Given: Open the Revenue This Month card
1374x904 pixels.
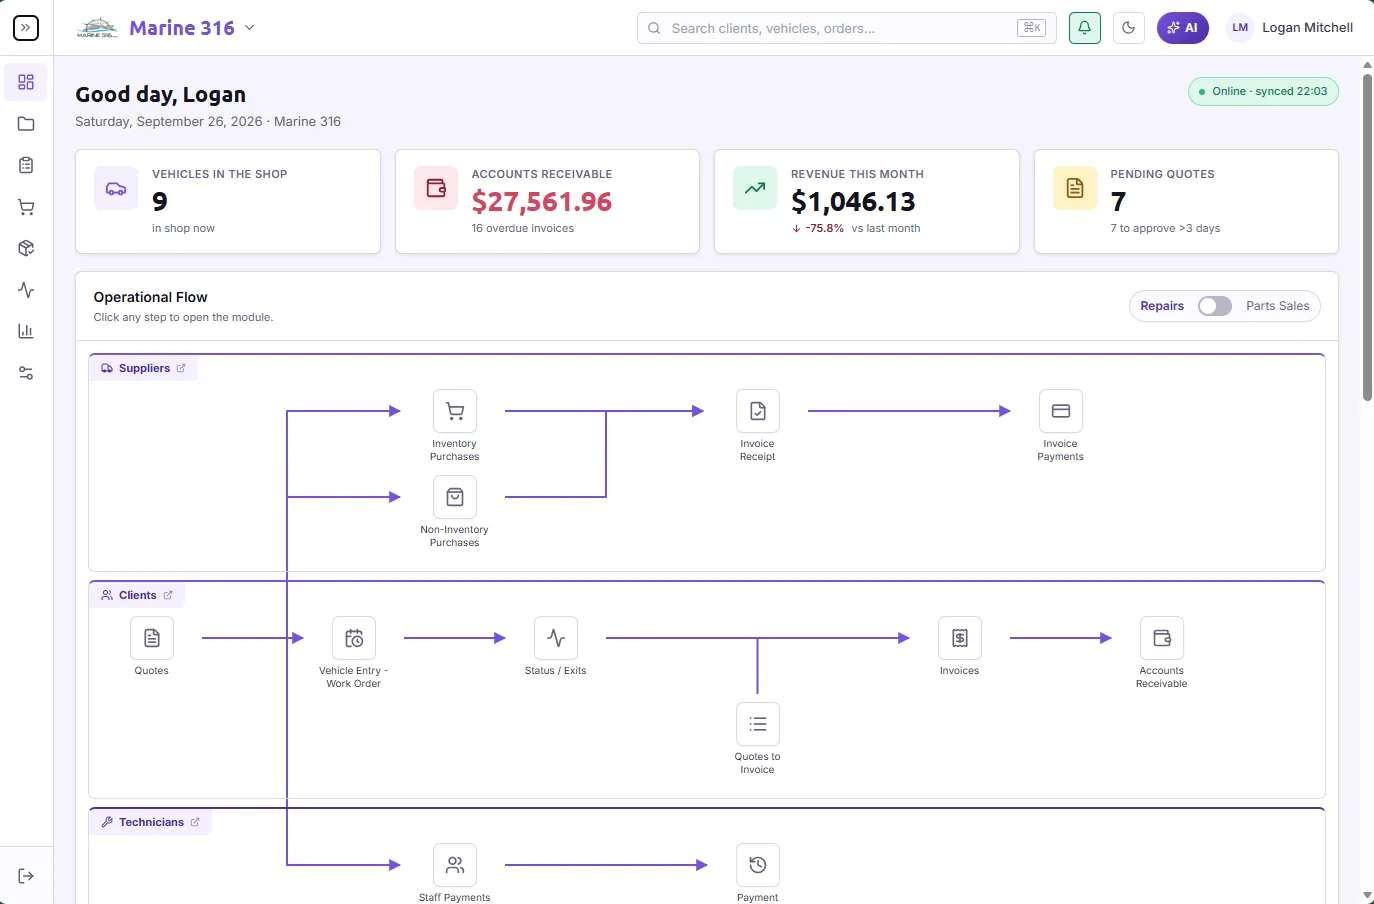Looking at the screenshot, I should tap(867, 201).
